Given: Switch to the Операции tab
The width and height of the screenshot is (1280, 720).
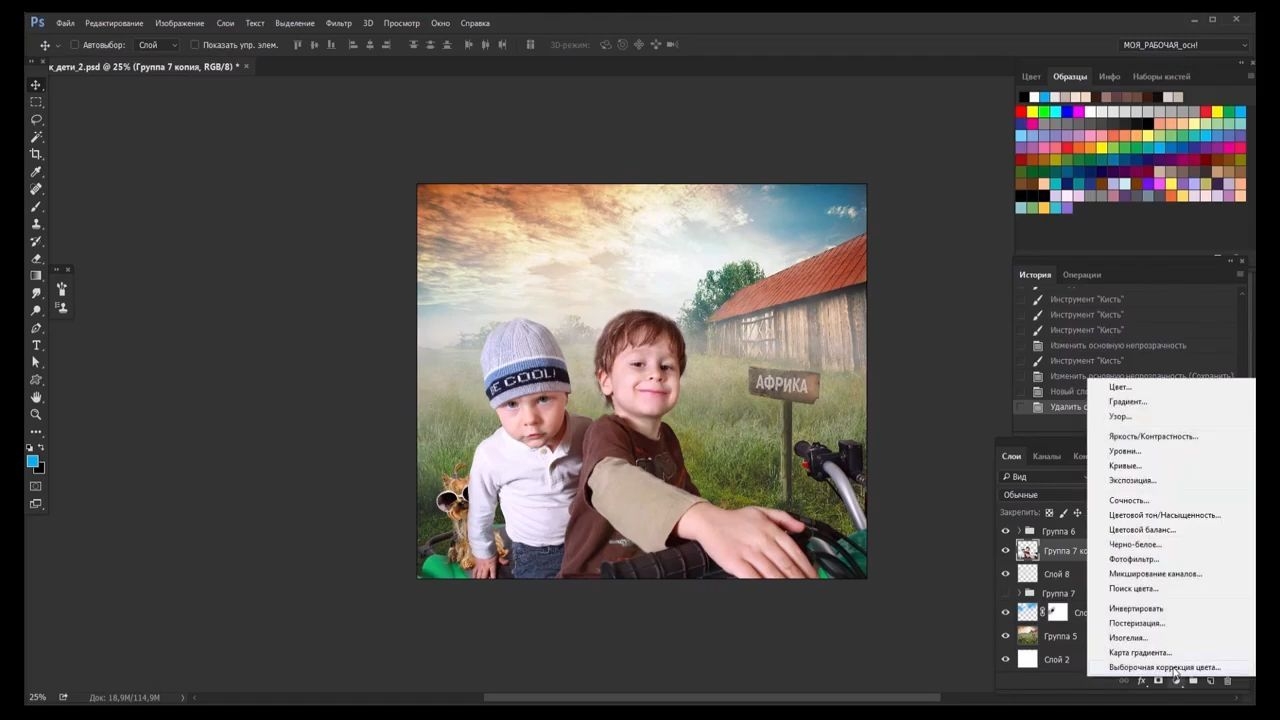Looking at the screenshot, I should point(1082,275).
